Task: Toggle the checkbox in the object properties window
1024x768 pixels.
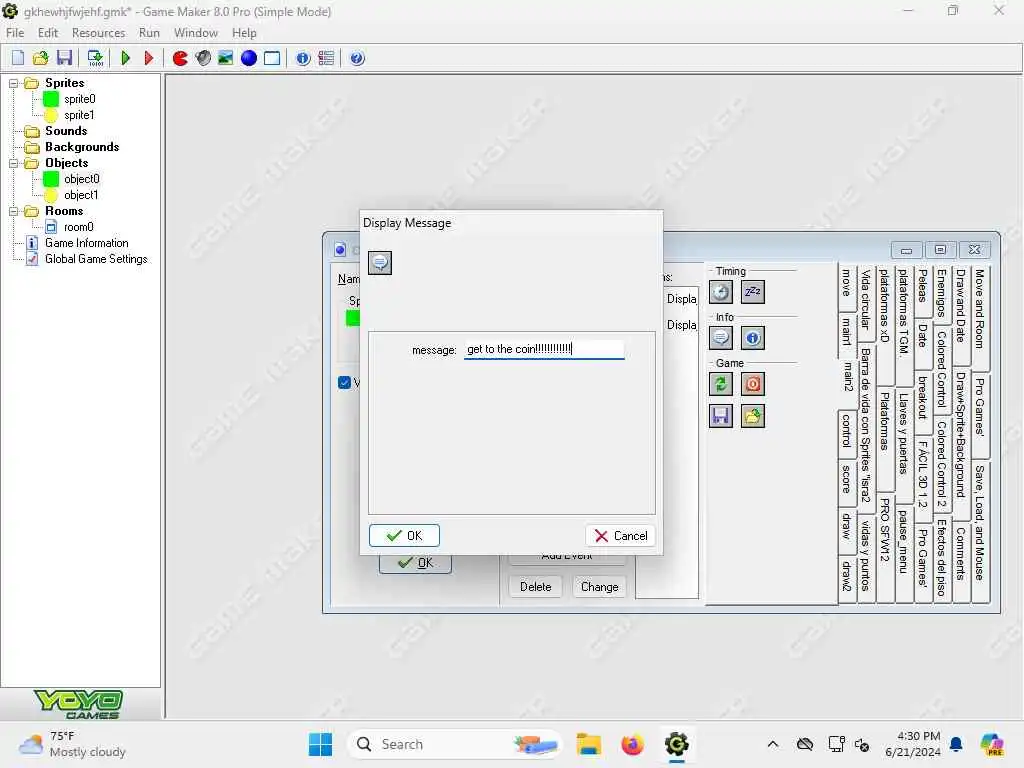Action: [345, 383]
